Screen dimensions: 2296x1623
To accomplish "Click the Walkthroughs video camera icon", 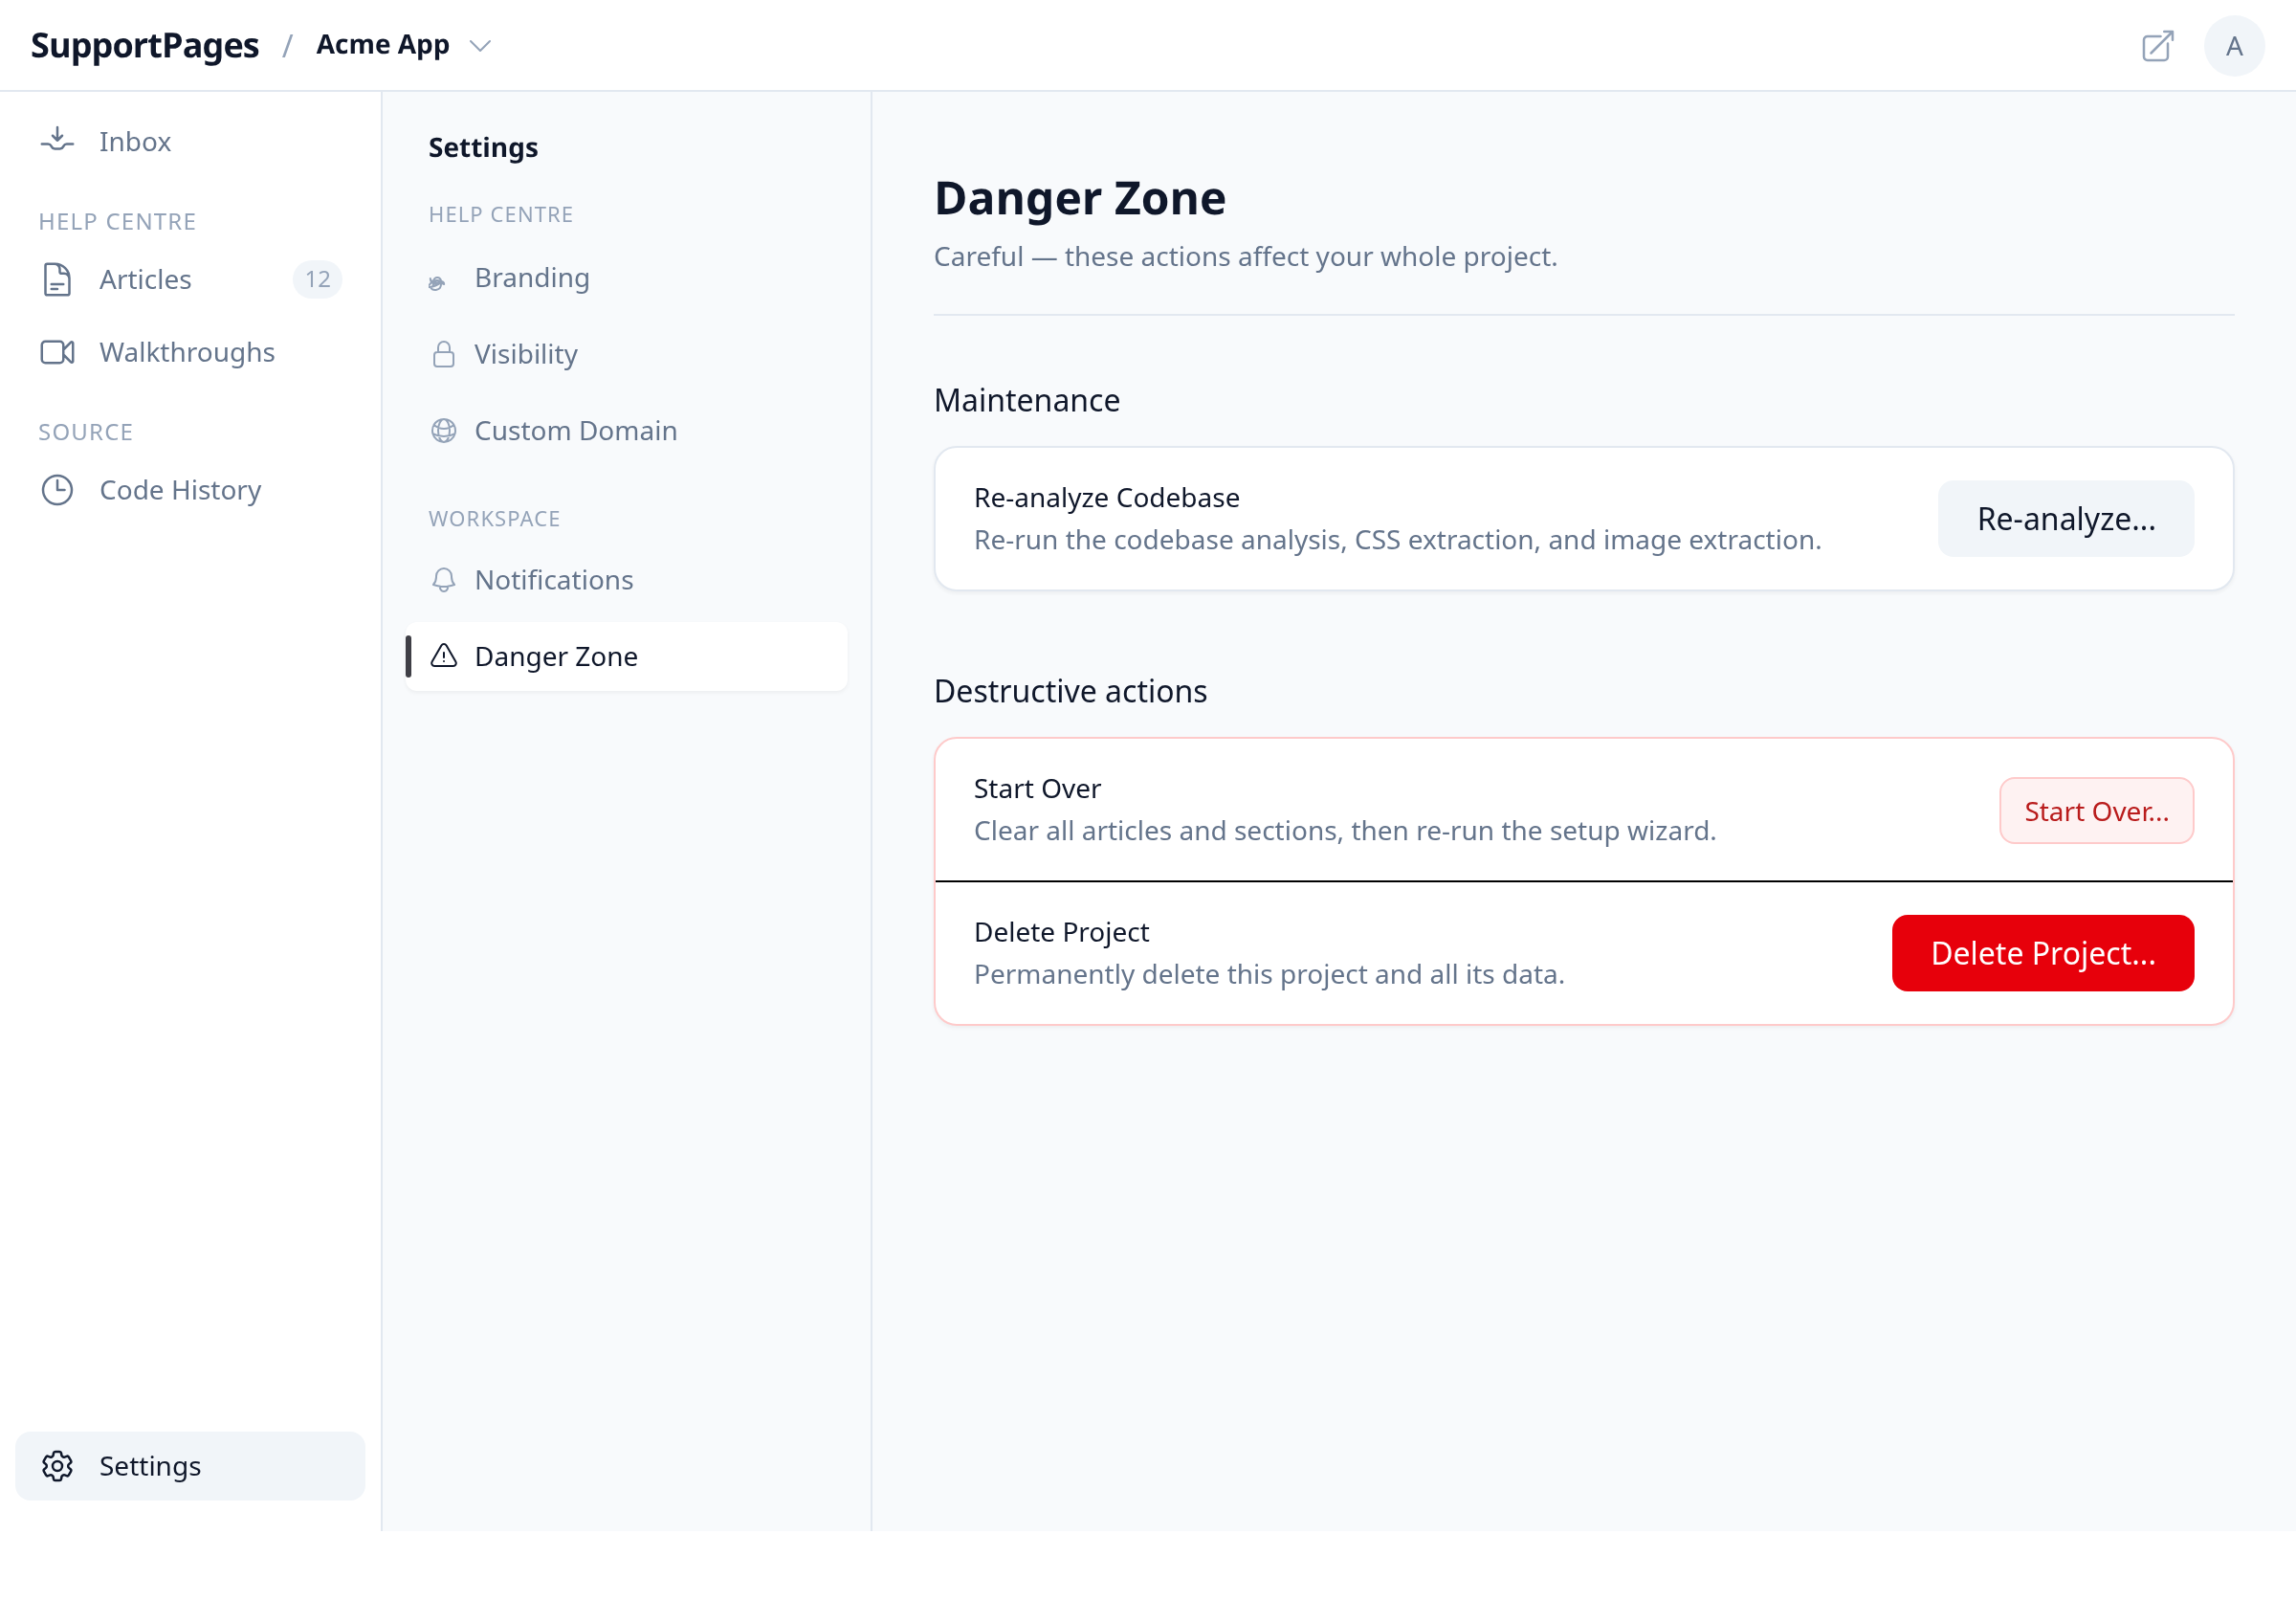I will click(57, 352).
